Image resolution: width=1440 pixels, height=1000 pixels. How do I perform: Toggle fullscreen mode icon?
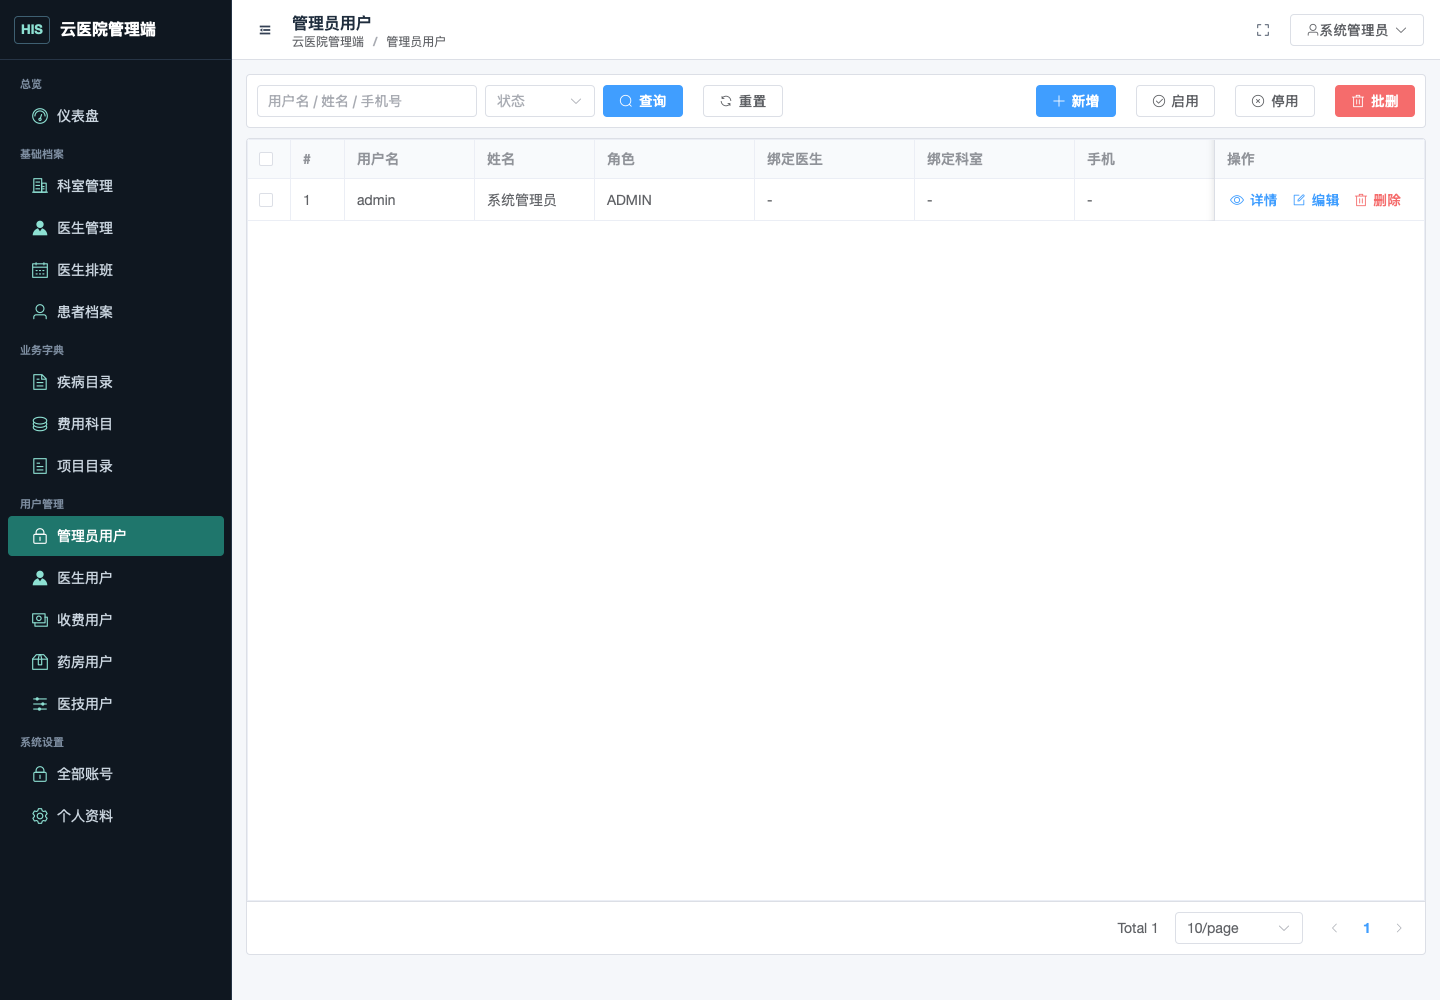1263,30
